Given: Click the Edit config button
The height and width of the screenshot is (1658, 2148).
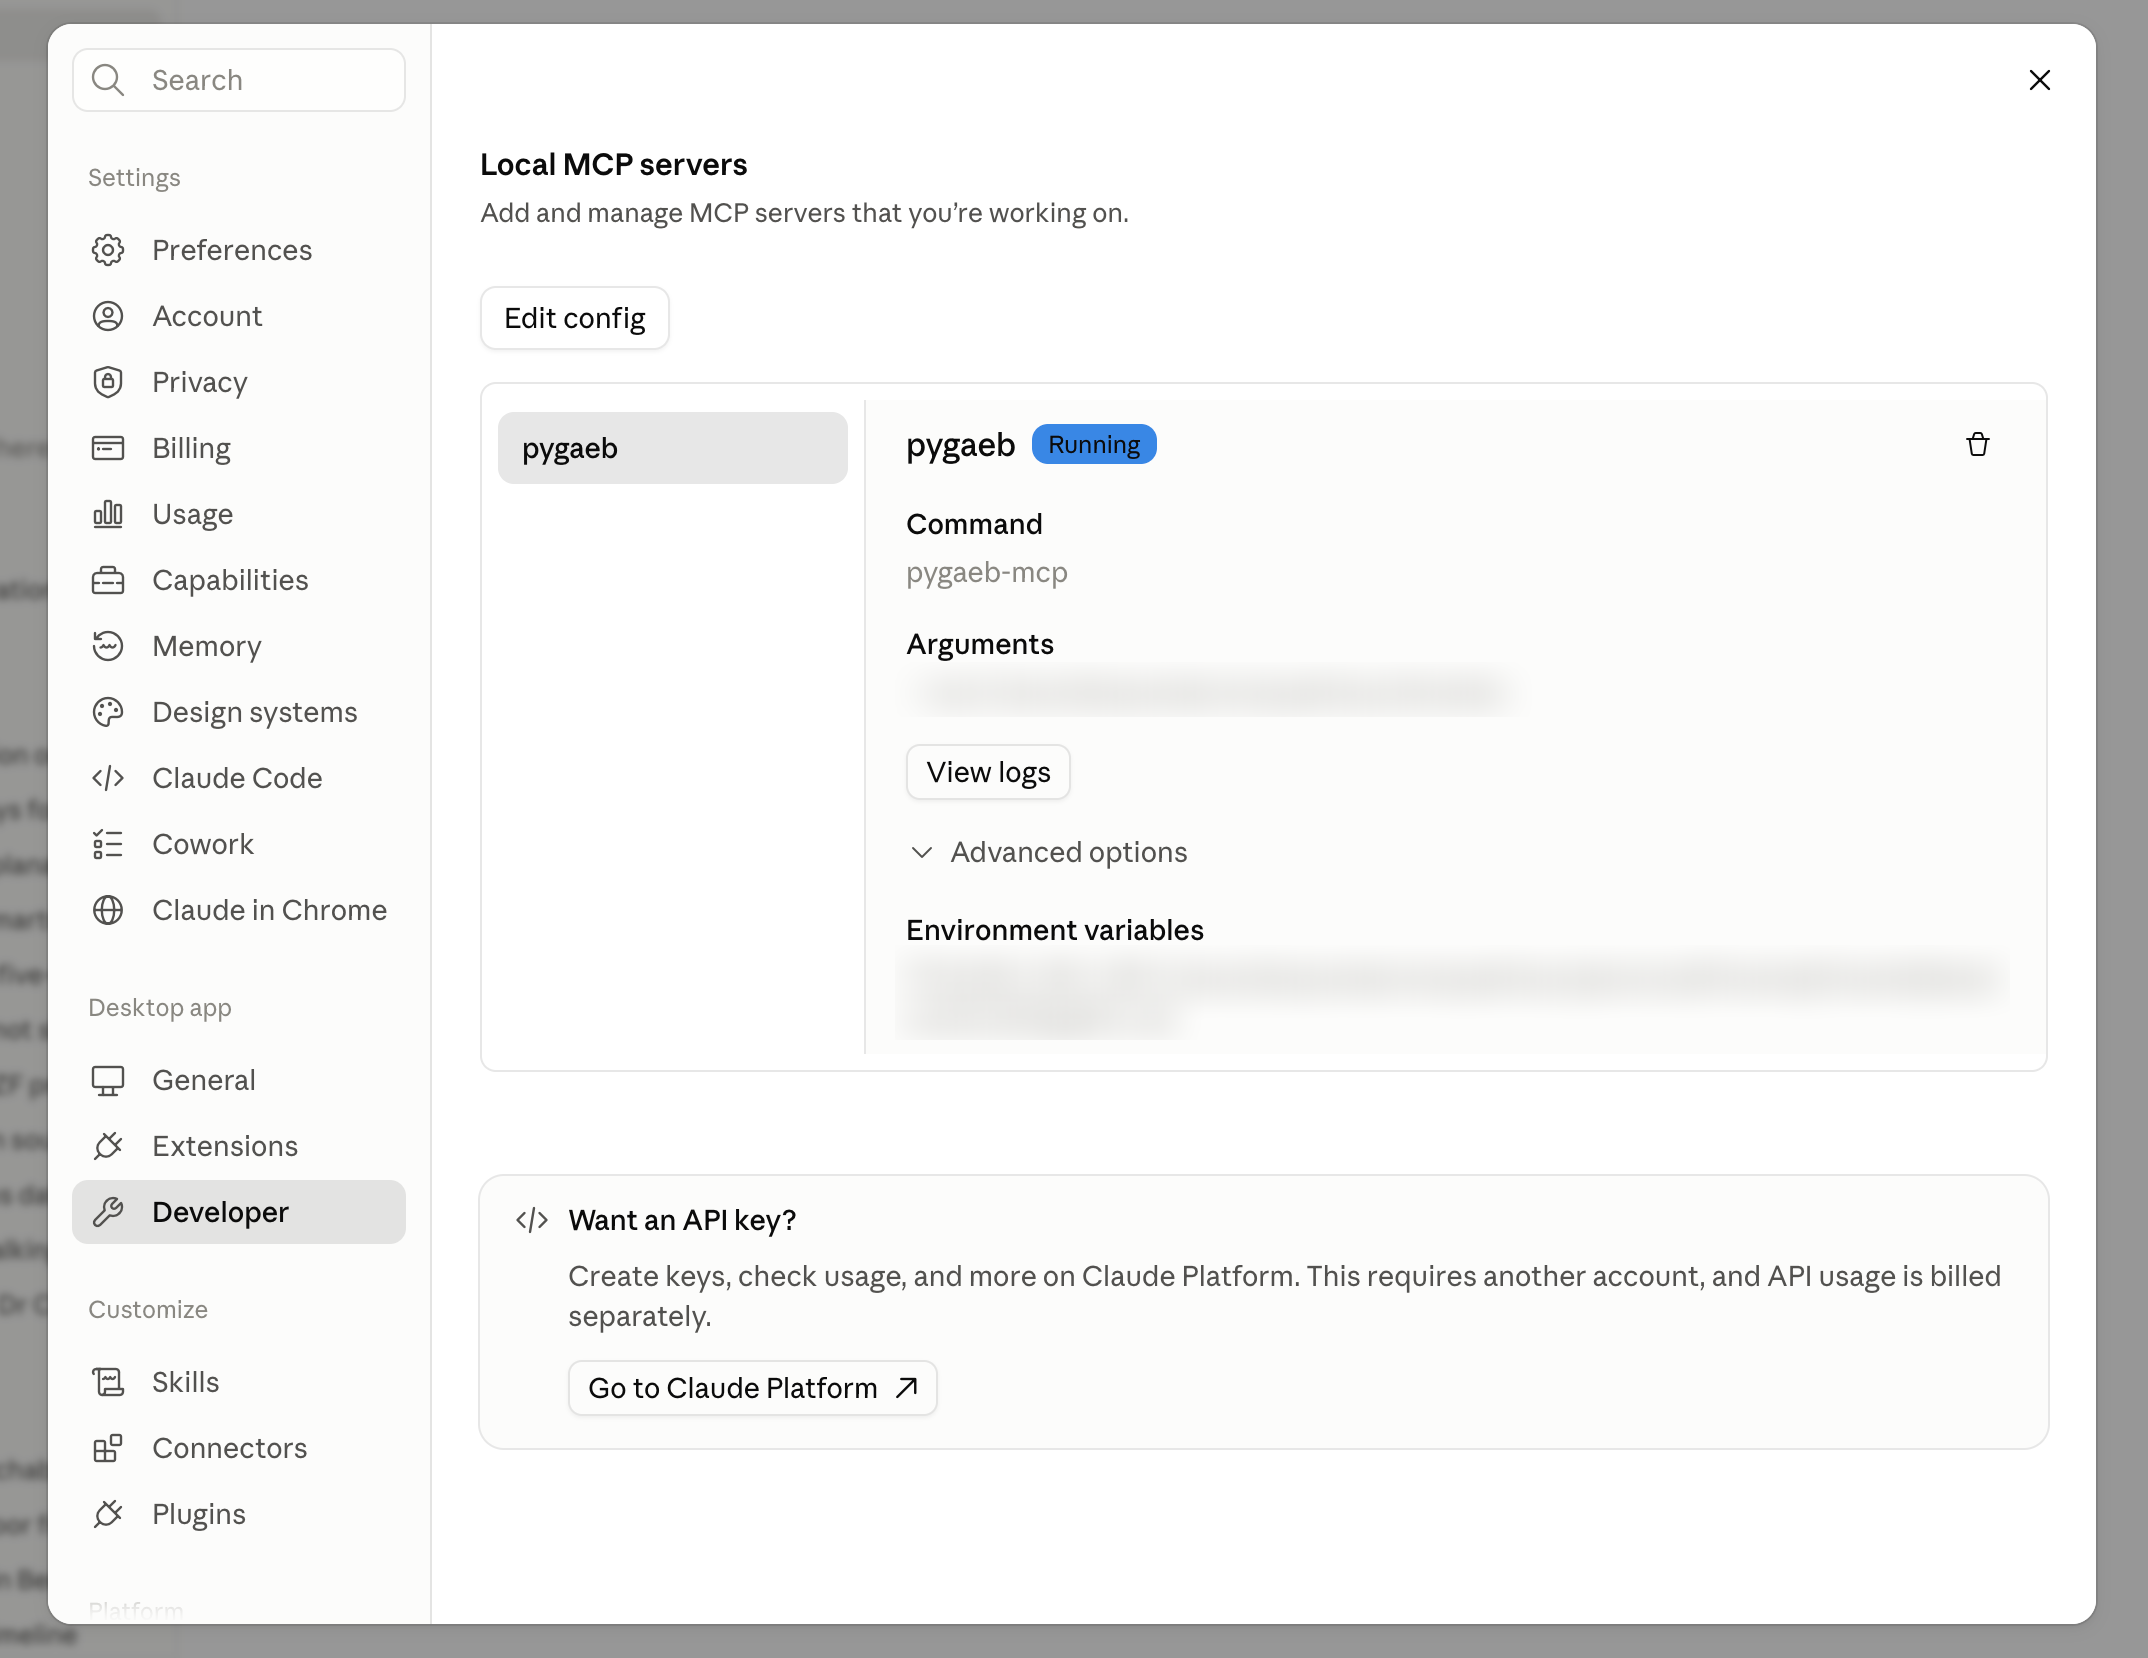Looking at the screenshot, I should coord(575,318).
